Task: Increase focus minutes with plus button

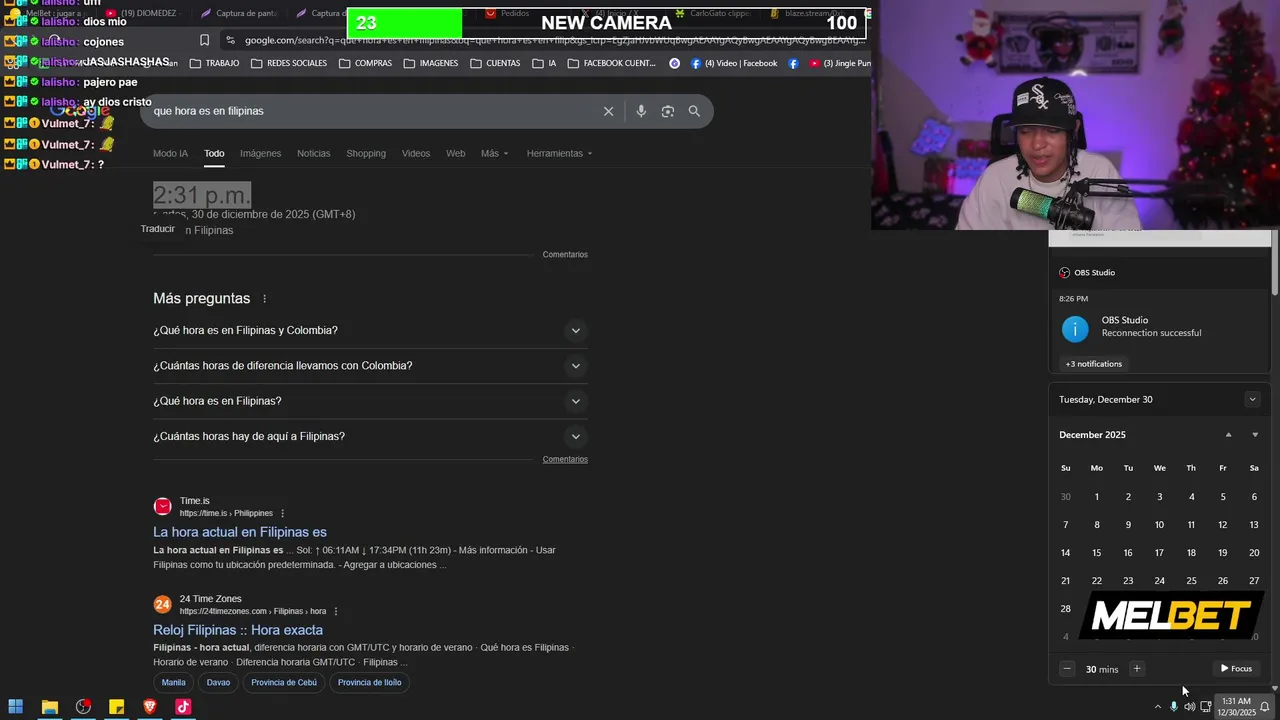Action: [x=1136, y=669]
